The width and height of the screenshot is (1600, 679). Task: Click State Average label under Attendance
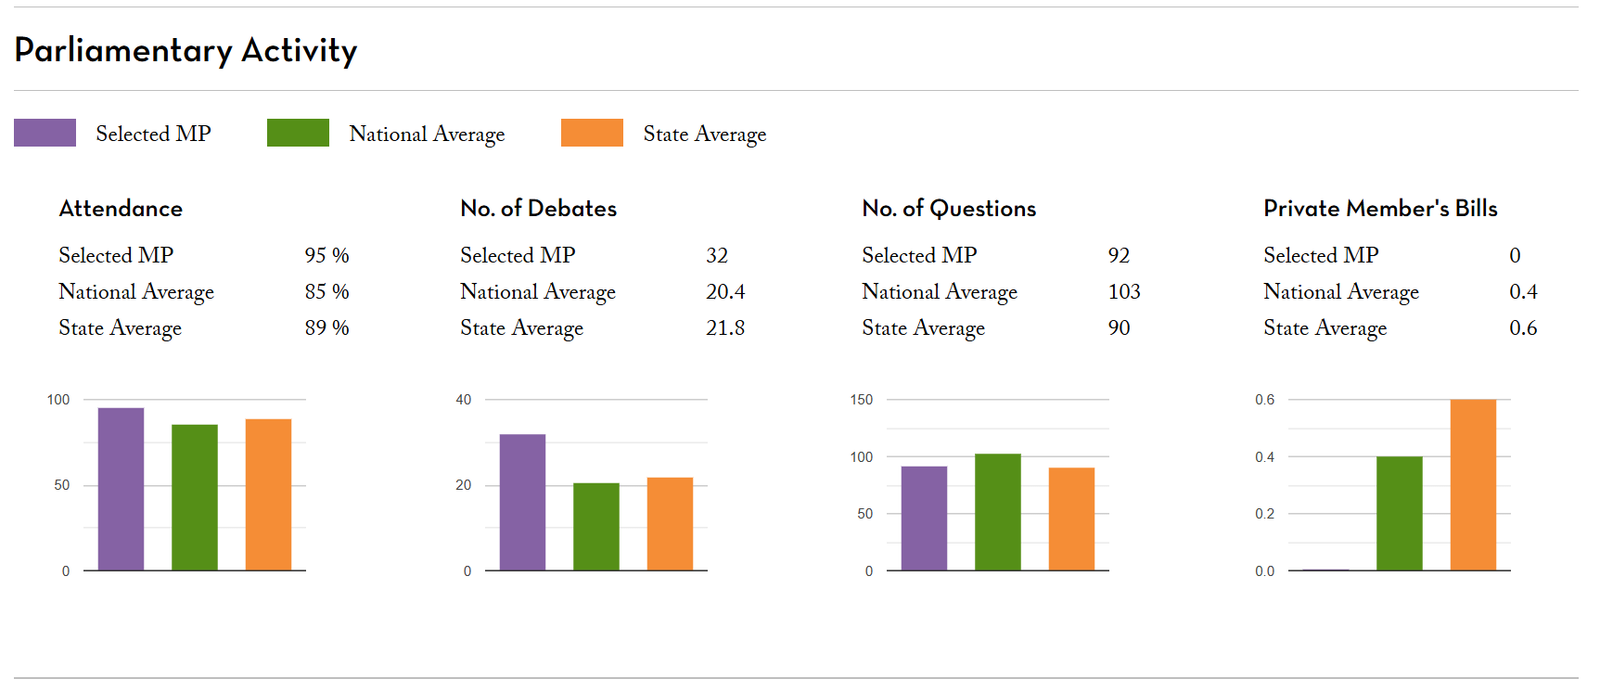pyautogui.click(x=120, y=328)
